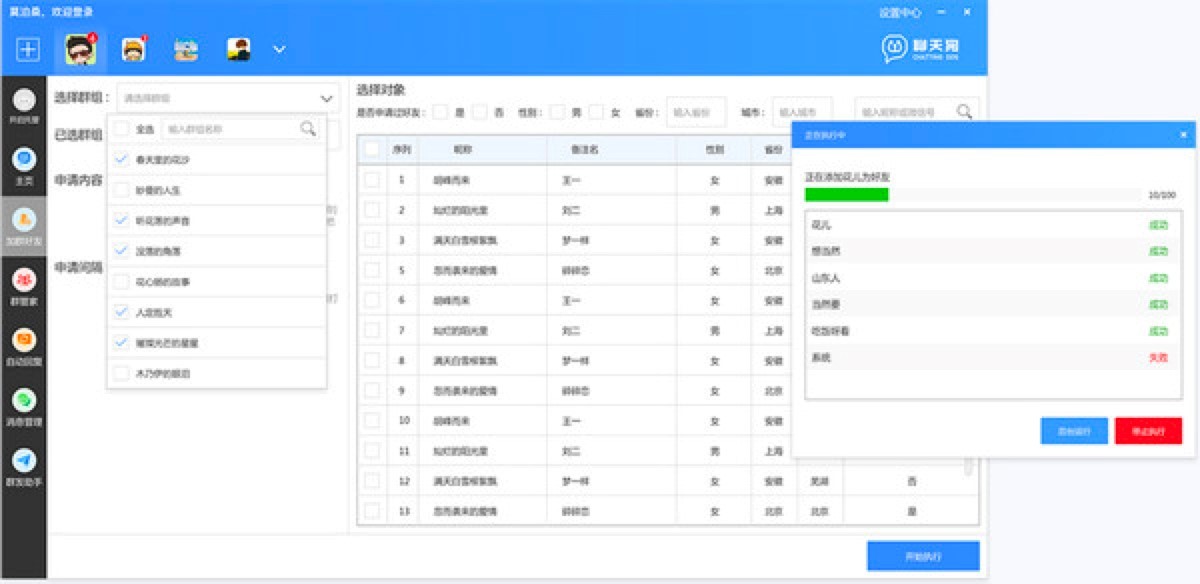Click the 备注名 column header

coord(584,149)
